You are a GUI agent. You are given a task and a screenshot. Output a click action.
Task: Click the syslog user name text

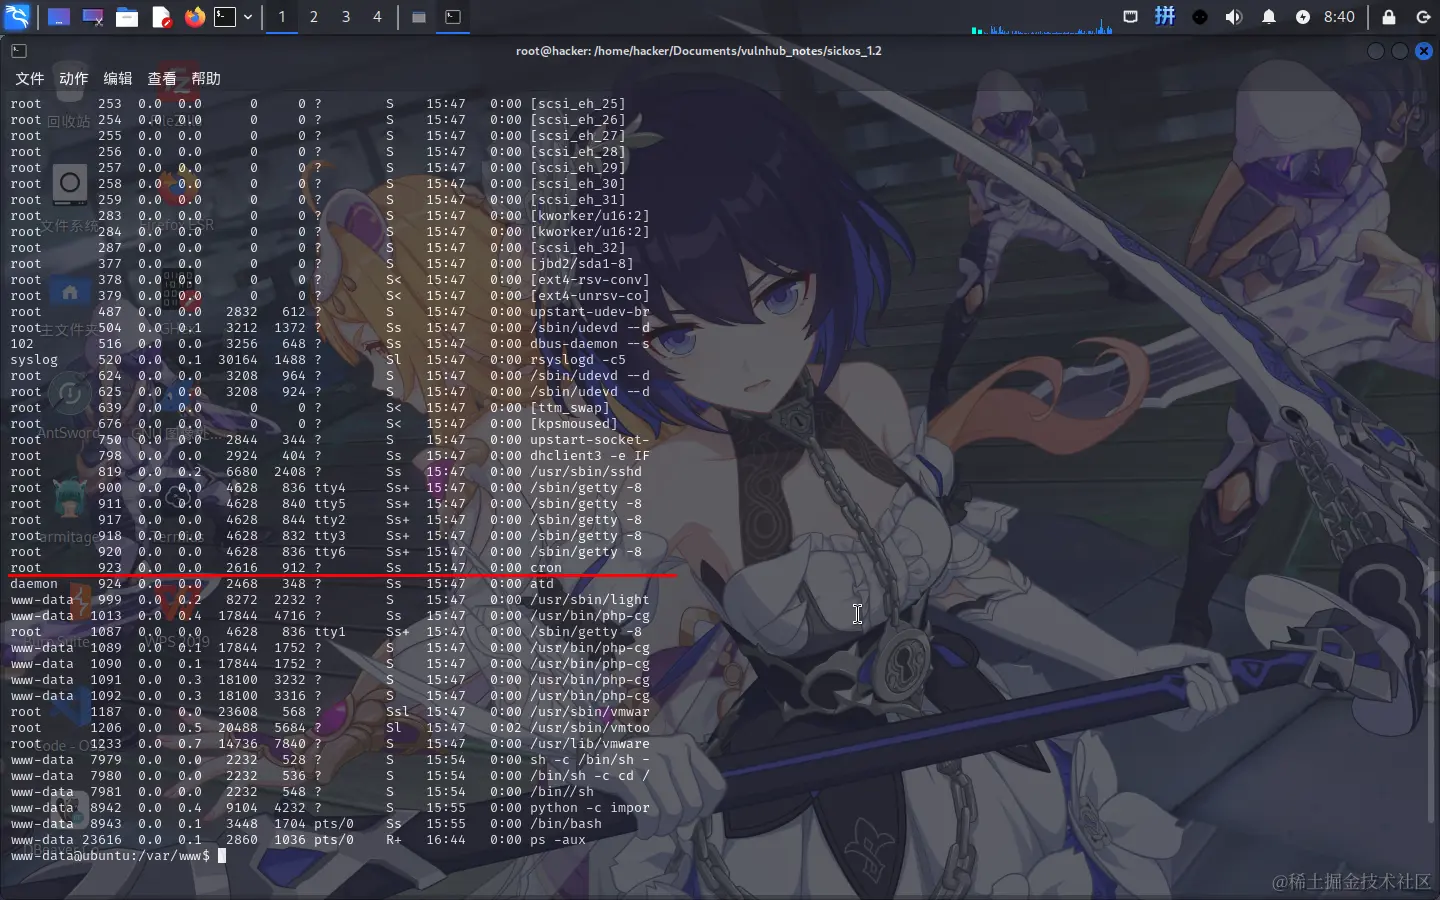tap(34, 360)
